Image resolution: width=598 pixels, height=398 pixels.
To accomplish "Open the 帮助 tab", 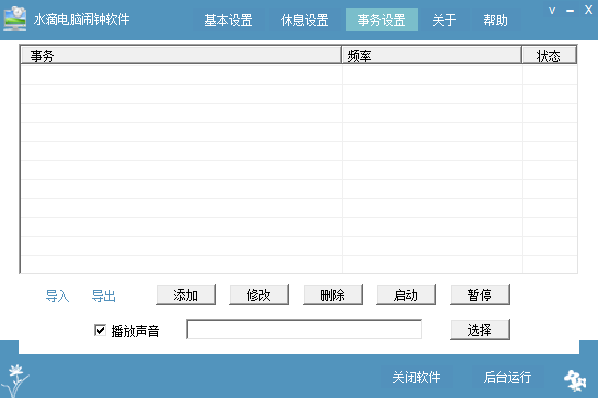I will click(x=495, y=20).
